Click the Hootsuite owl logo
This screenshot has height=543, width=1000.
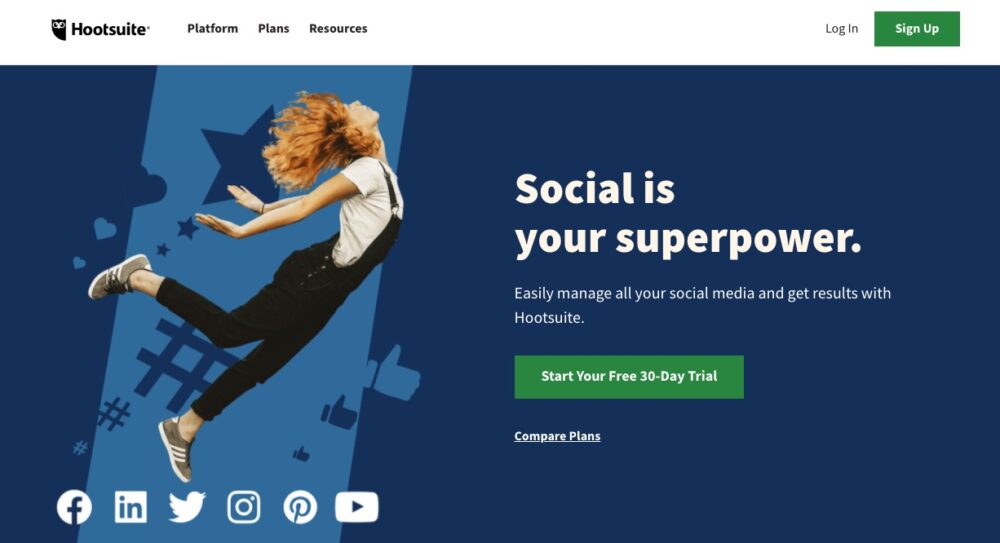click(x=59, y=29)
